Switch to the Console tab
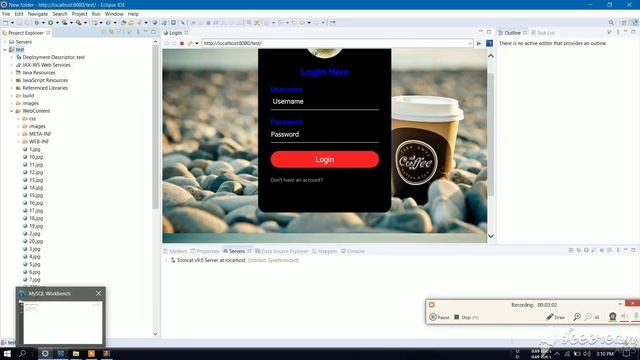 (x=353, y=251)
